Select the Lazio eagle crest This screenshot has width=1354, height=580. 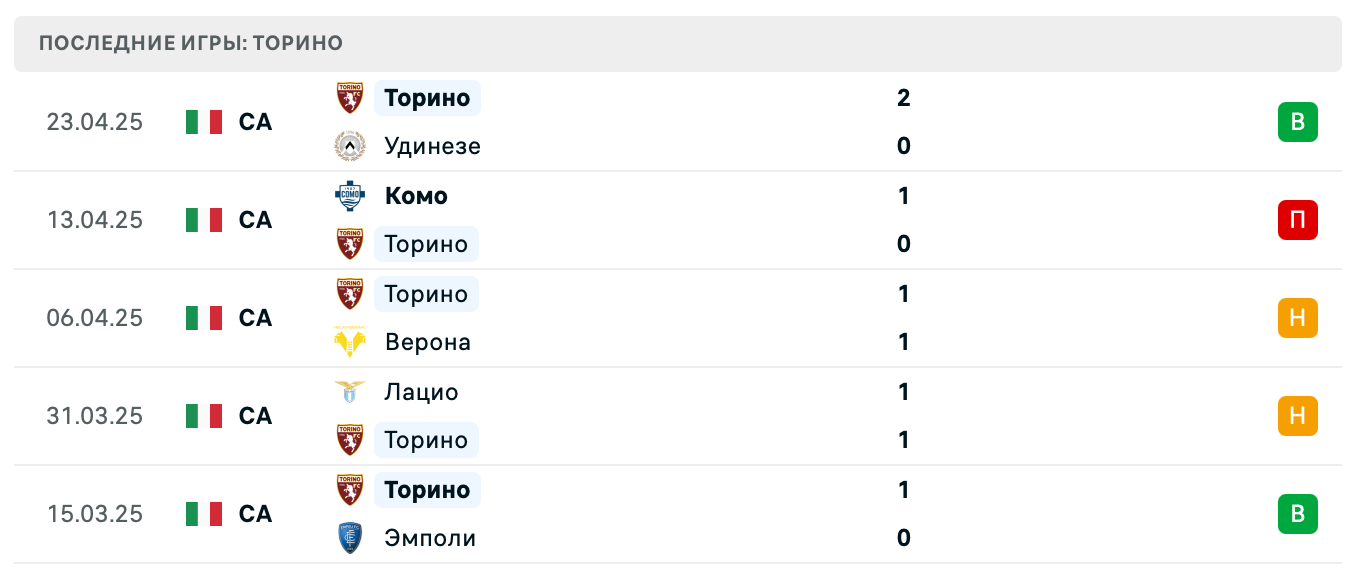[349, 392]
